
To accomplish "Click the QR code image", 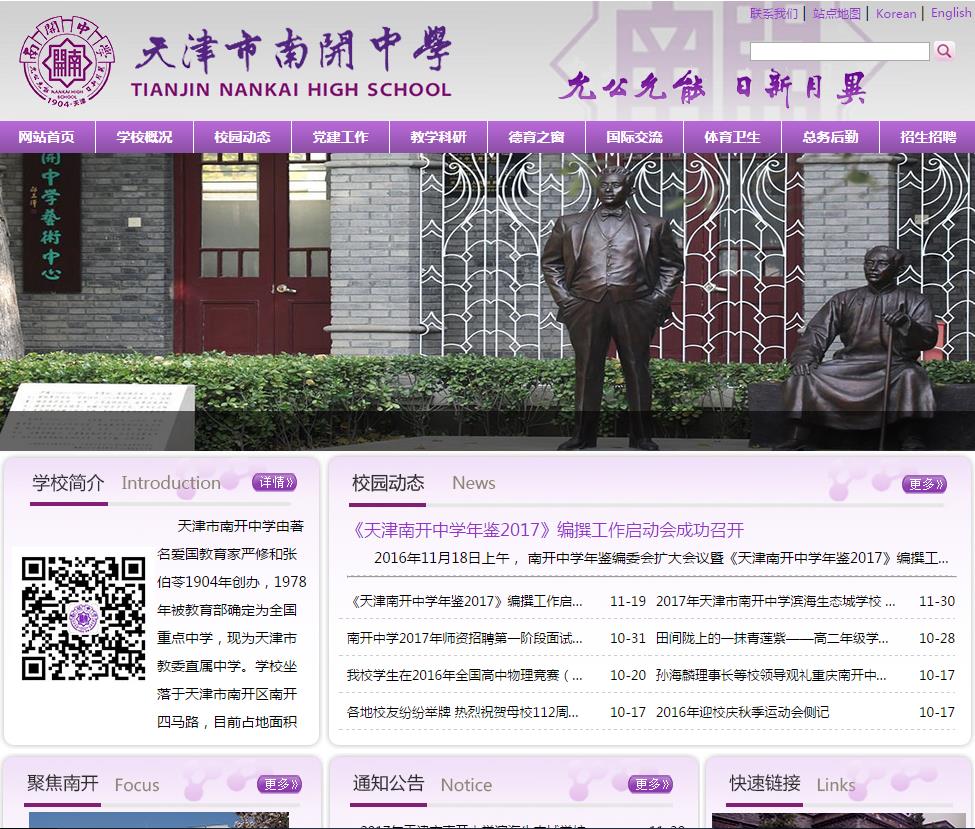I will [83, 618].
